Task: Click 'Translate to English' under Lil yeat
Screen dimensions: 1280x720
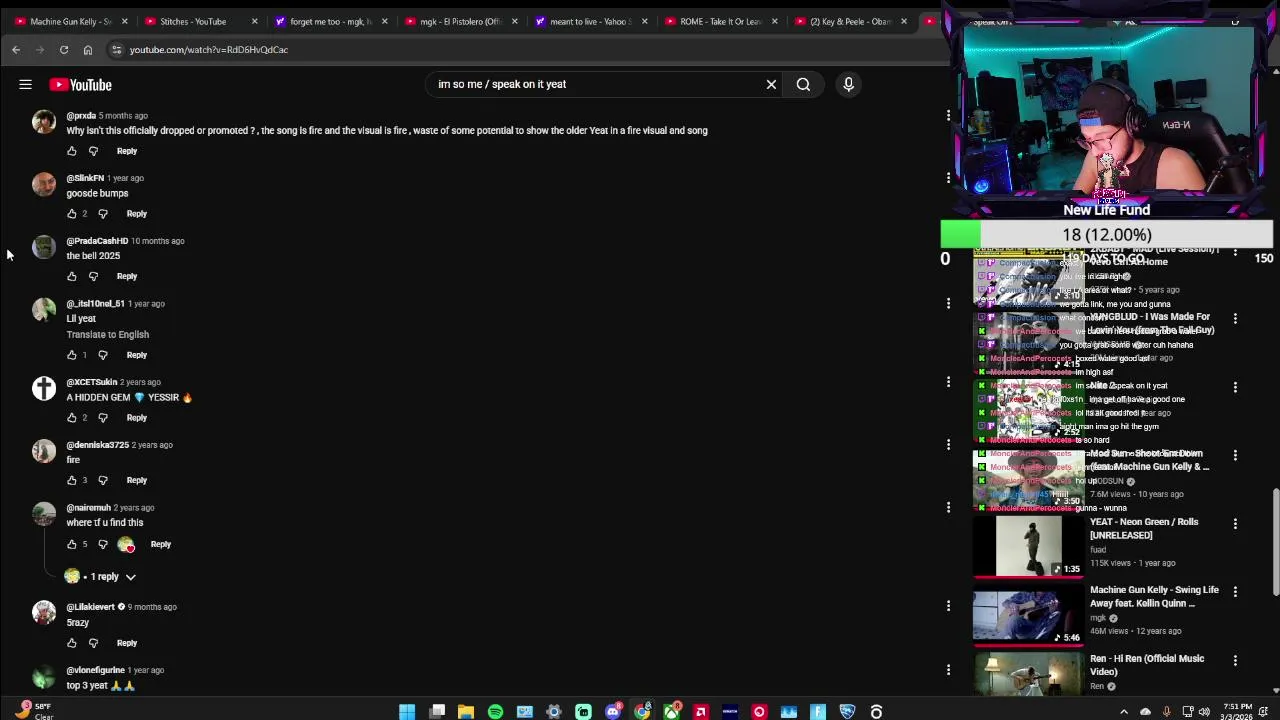Action: coord(108,334)
